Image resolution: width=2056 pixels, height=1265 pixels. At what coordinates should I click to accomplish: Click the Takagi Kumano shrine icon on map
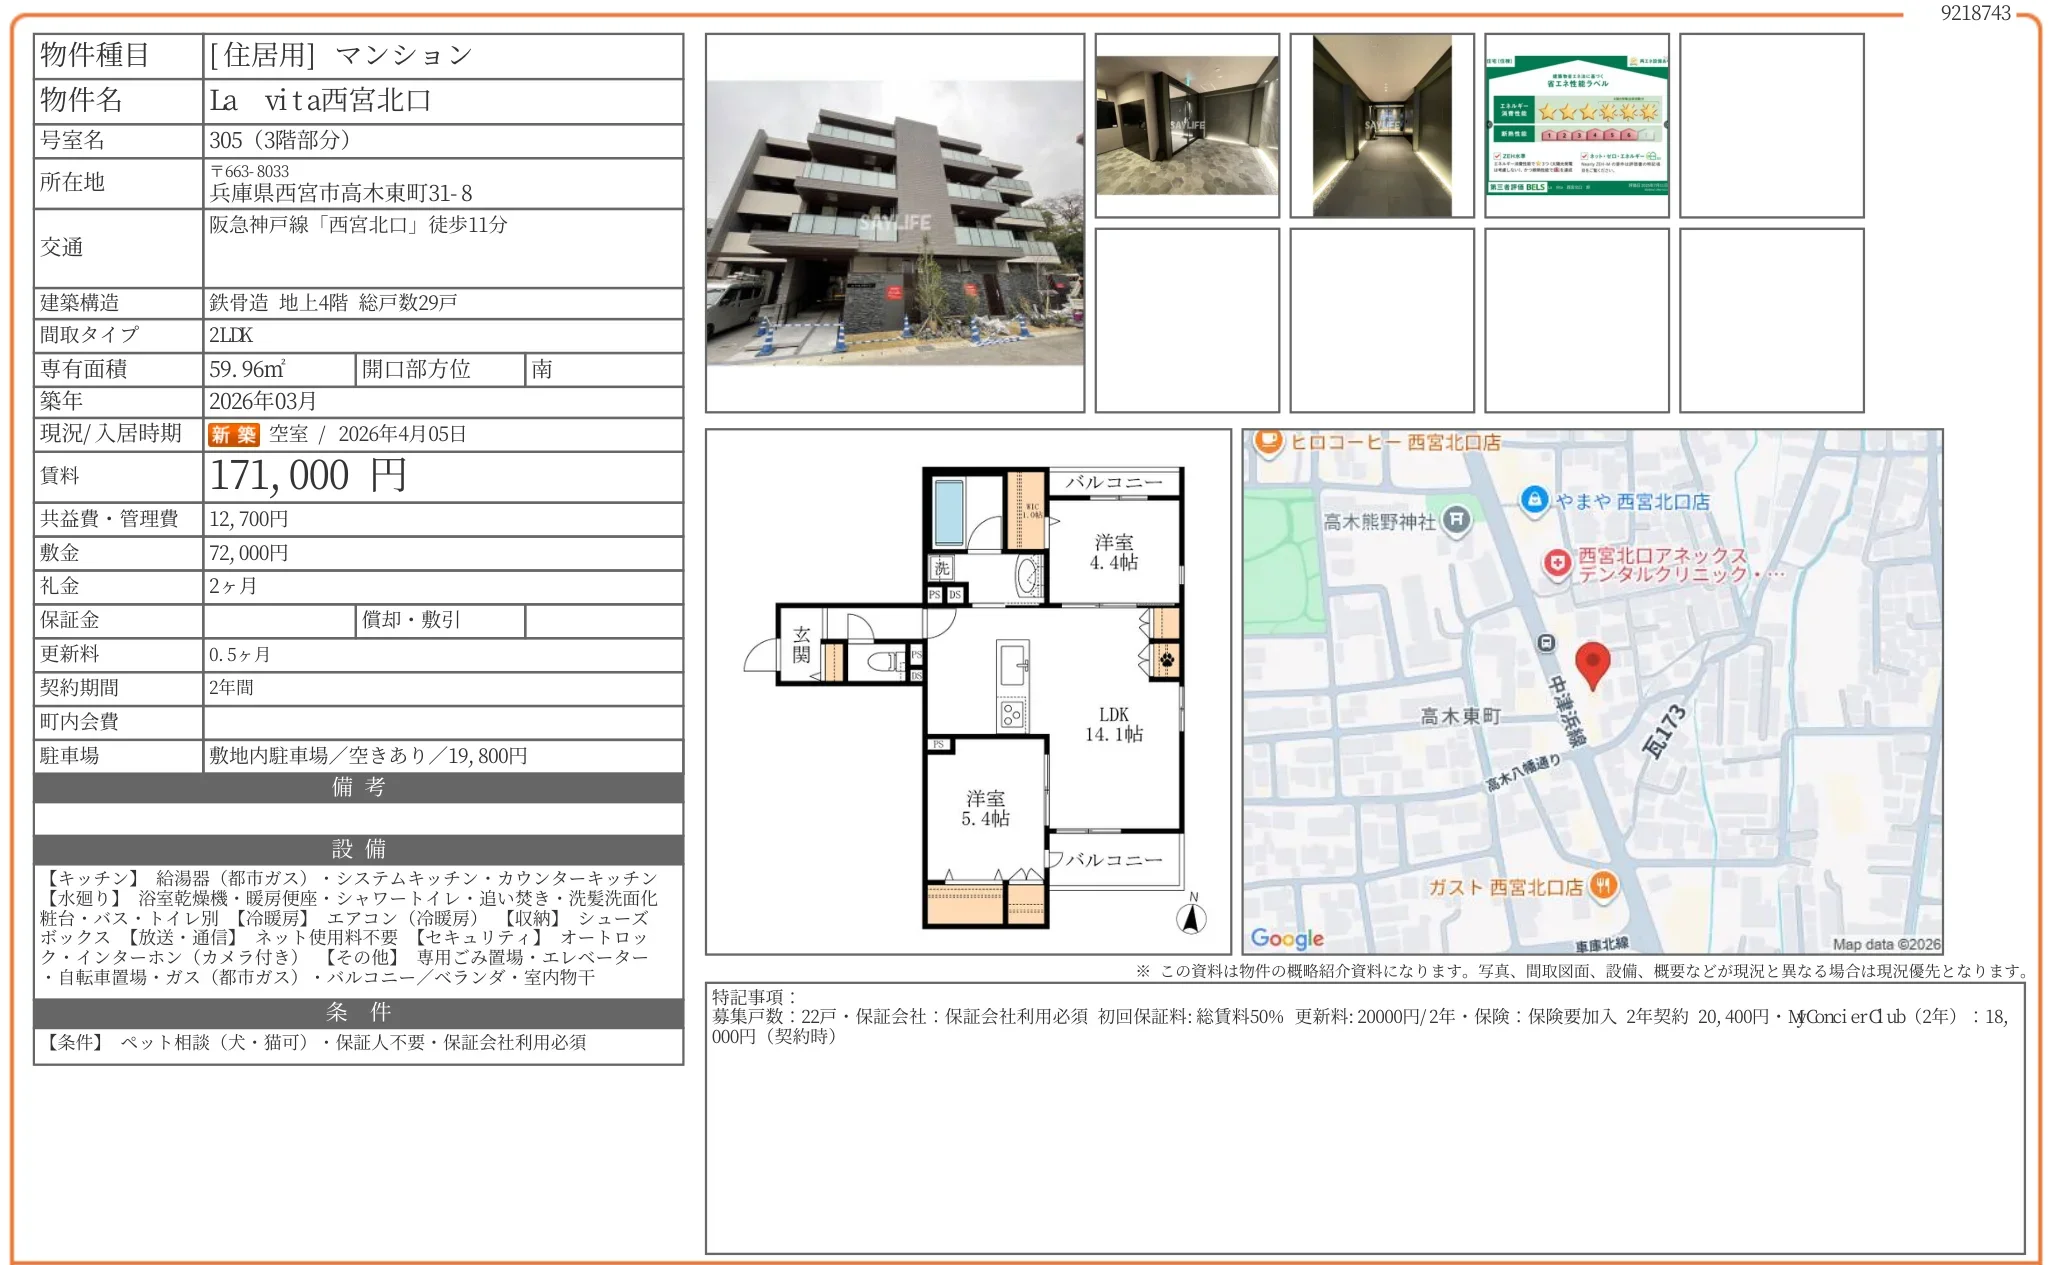(1457, 519)
